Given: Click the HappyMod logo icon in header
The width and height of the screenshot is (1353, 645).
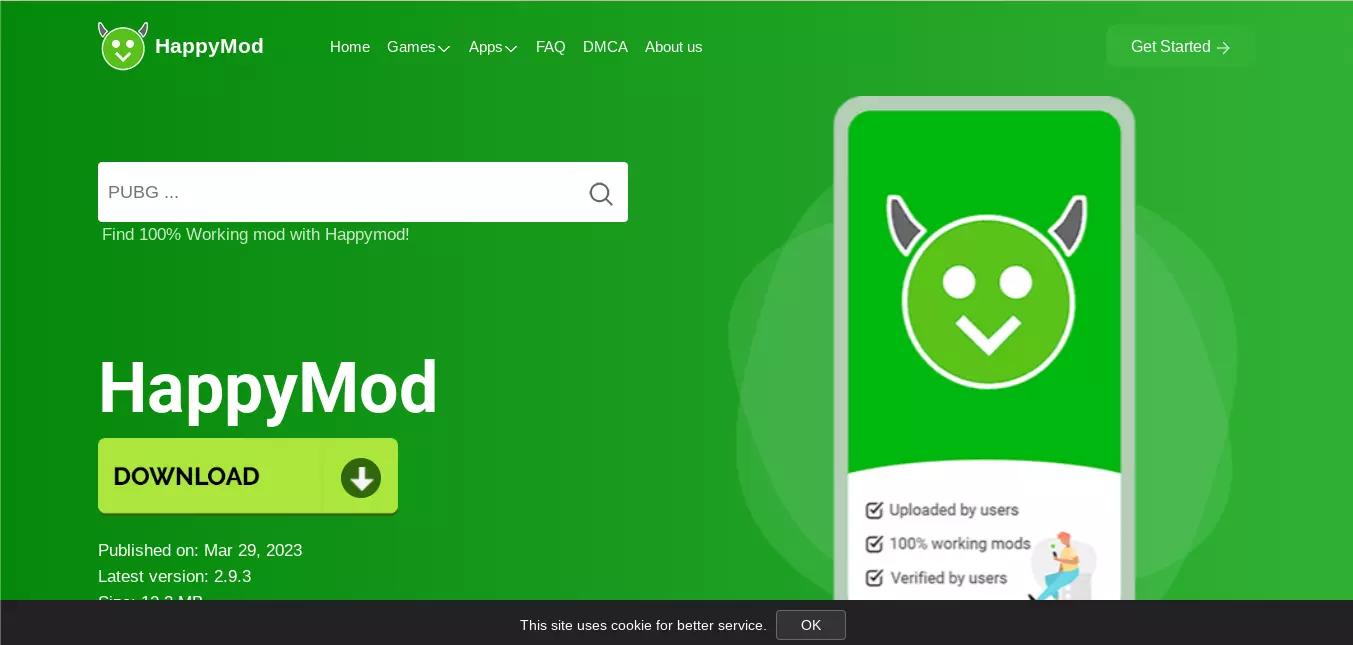Looking at the screenshot, I should pos(123,46).
